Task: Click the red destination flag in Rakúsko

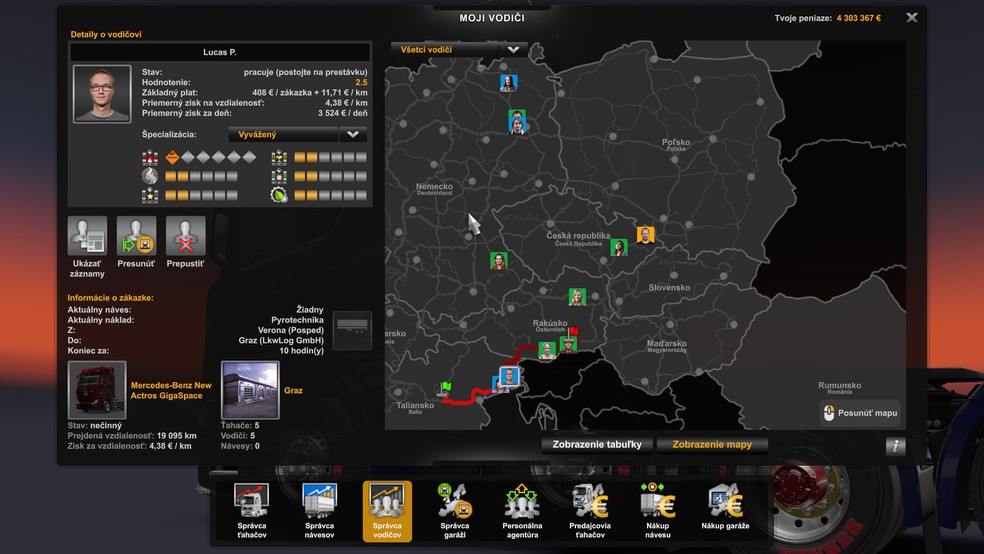Action: tap(572, 331)
